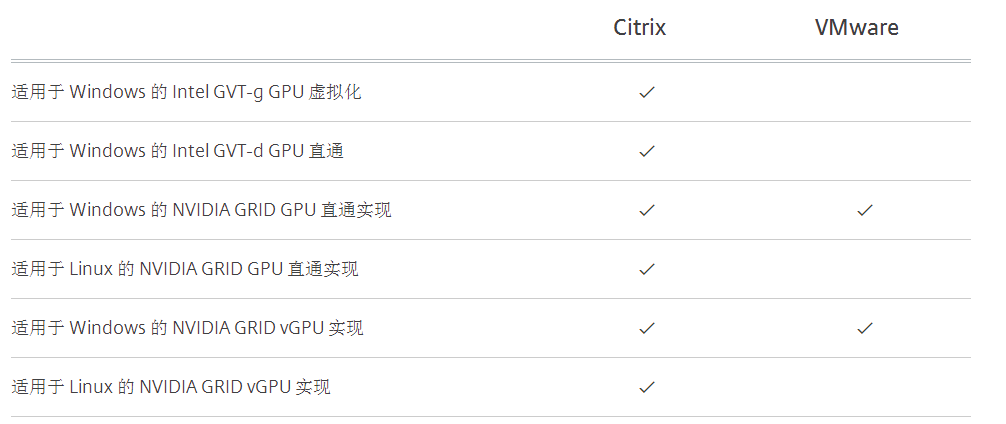The width and height of the screenshot is (1006, 424).
Task: Click Citrix checkmark for Linux NVIDIA GRID vGPU row
Action: (x=646, y=387)
